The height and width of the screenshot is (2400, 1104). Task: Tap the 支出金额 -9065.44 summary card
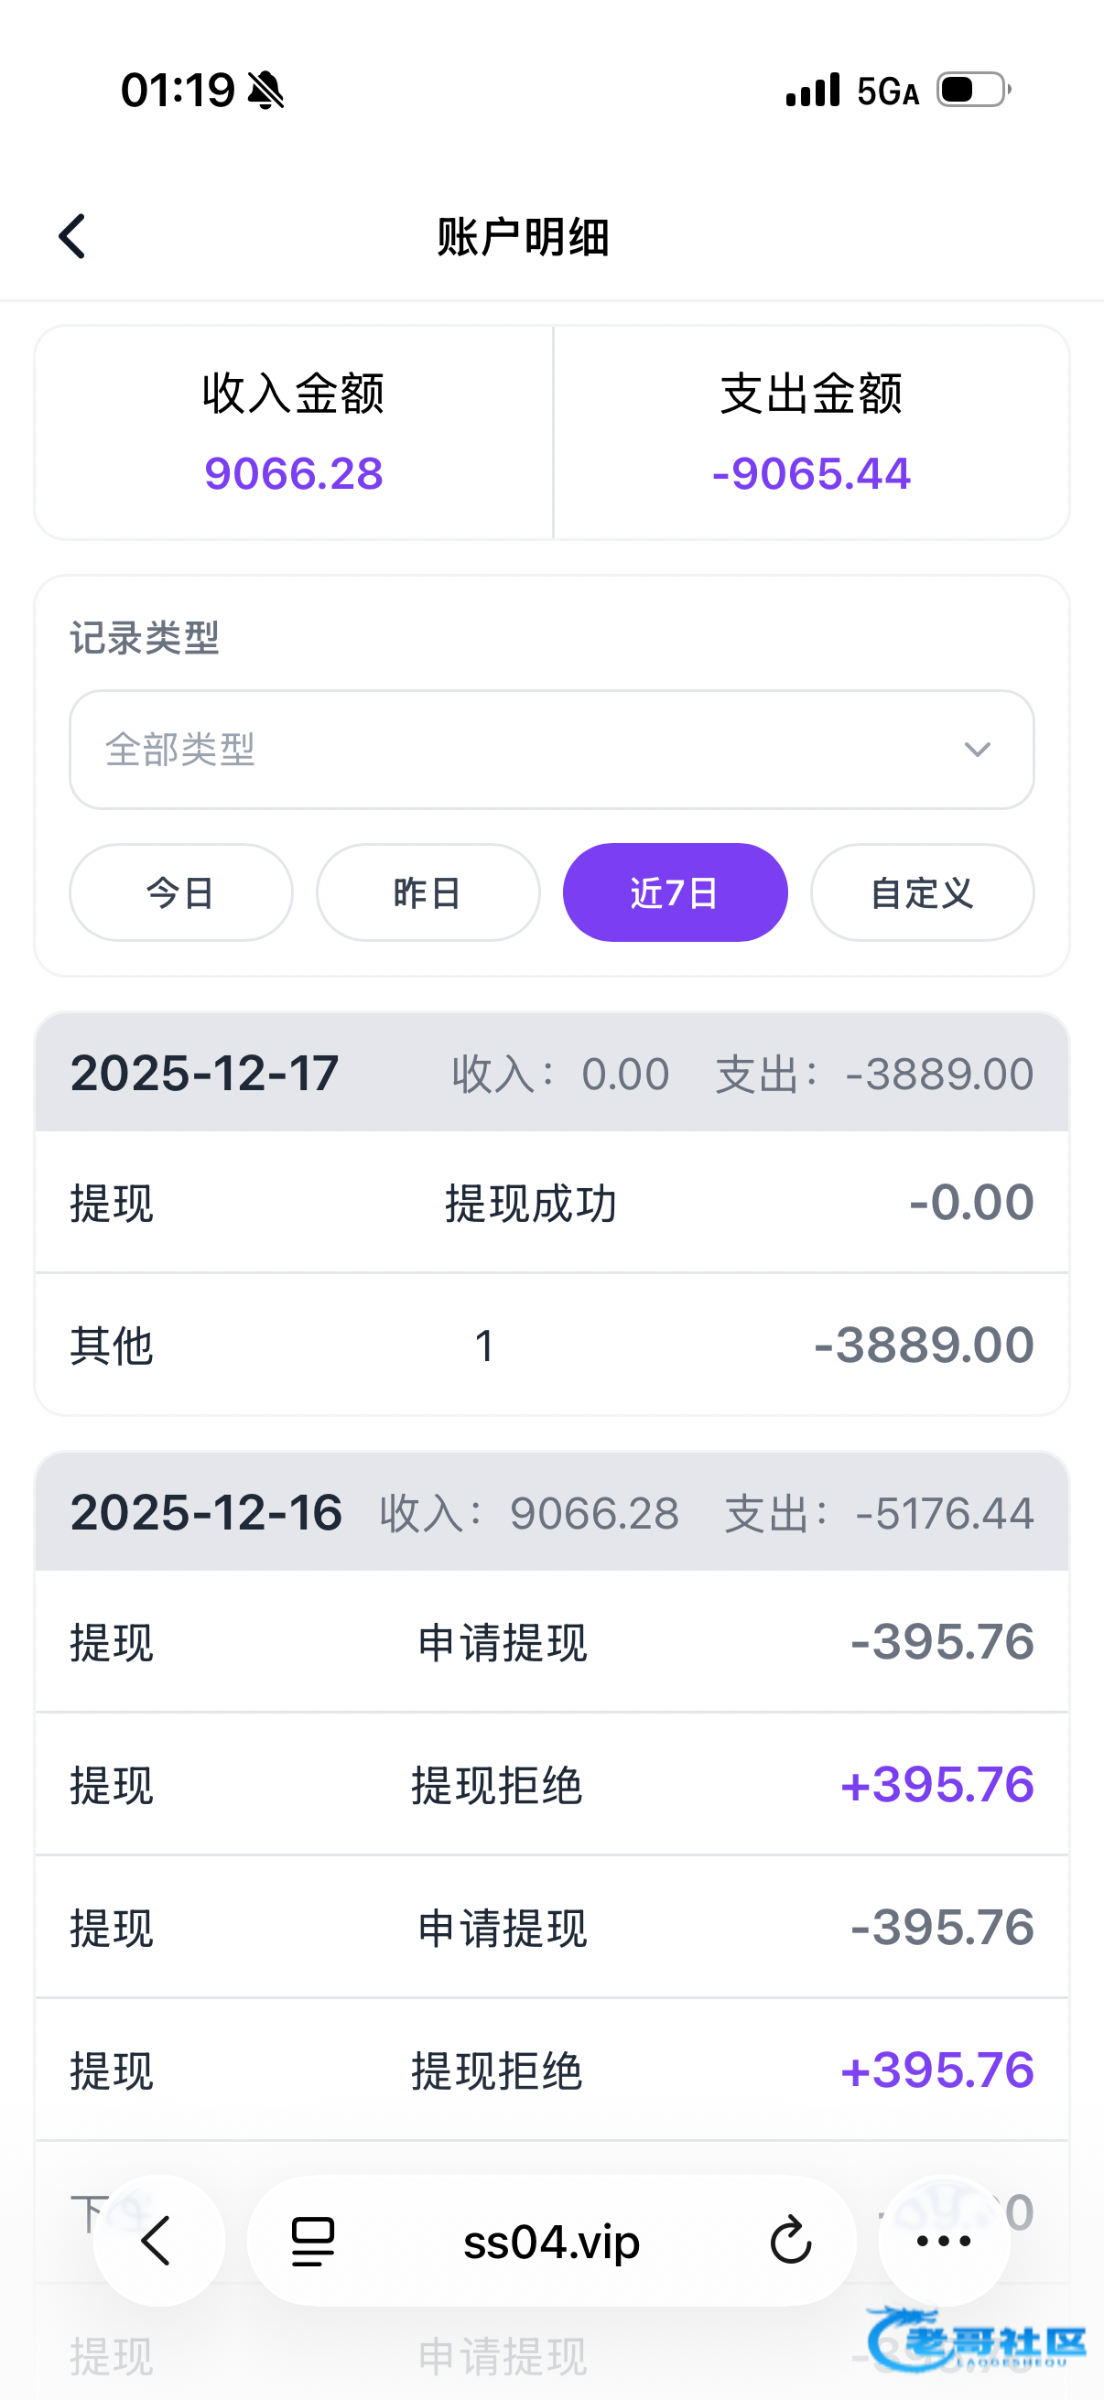[811, 433]
